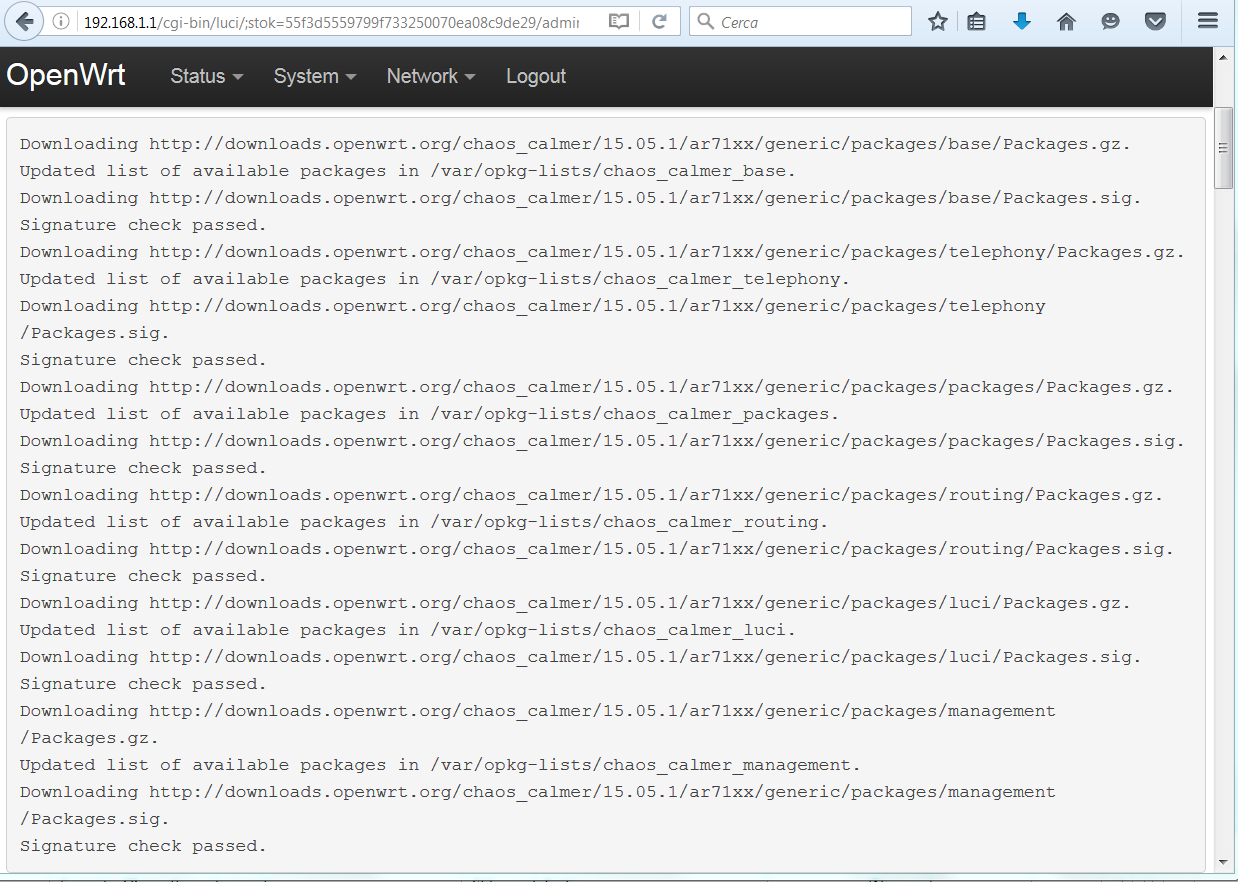Bookmark this page with the star icon

coord(937,21)
